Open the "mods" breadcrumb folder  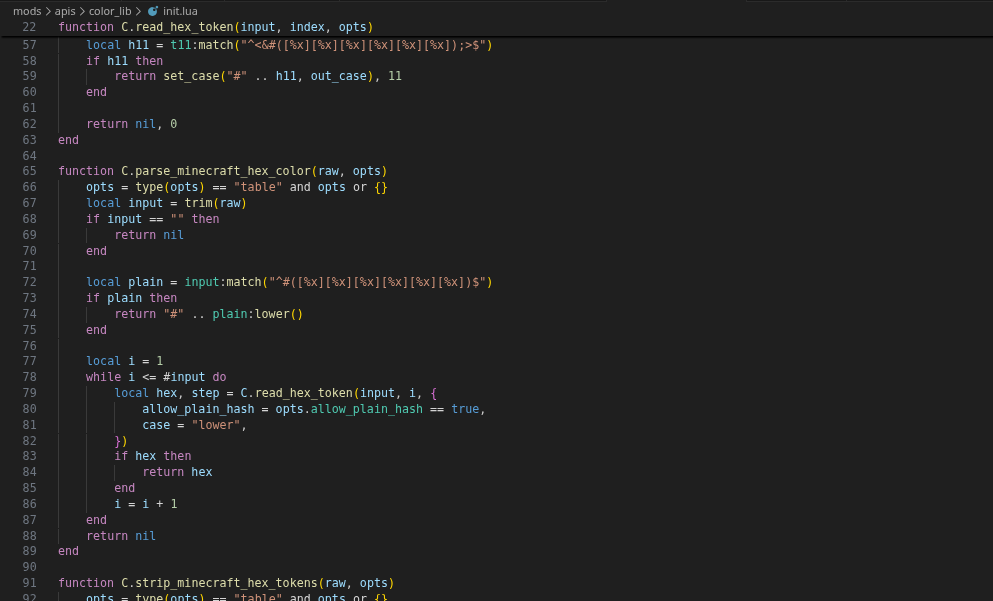[x=27, y=11]
